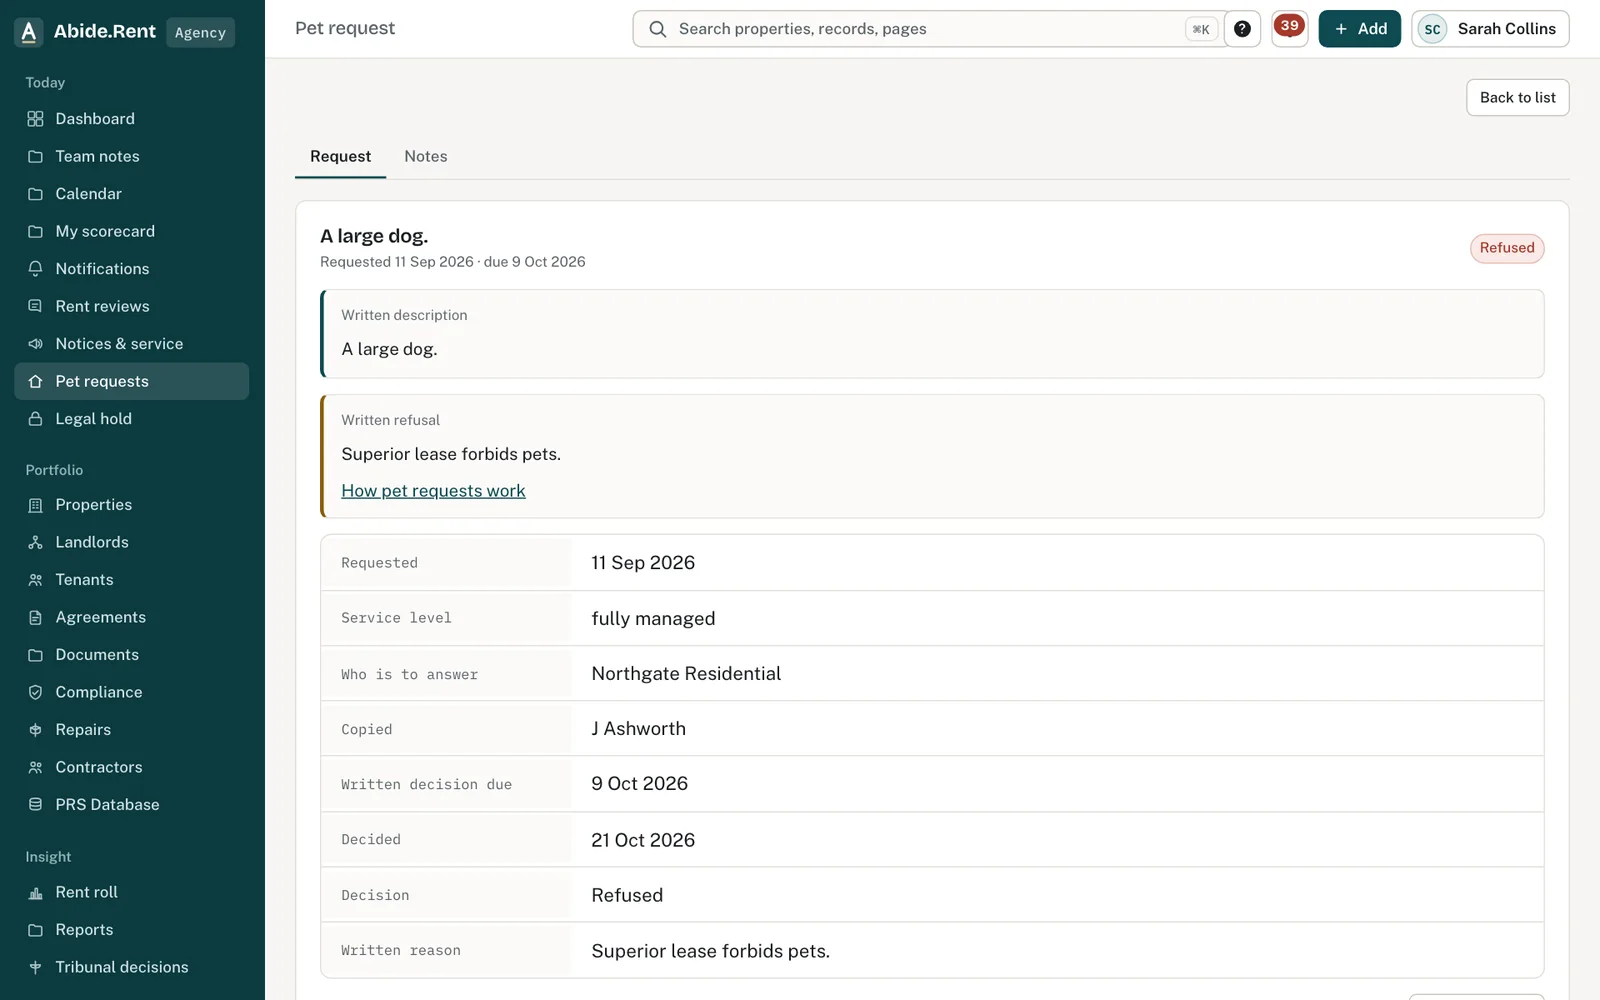1600x1000 pixels.
Task: Click the Back to list button
Action: (1517, 97)
